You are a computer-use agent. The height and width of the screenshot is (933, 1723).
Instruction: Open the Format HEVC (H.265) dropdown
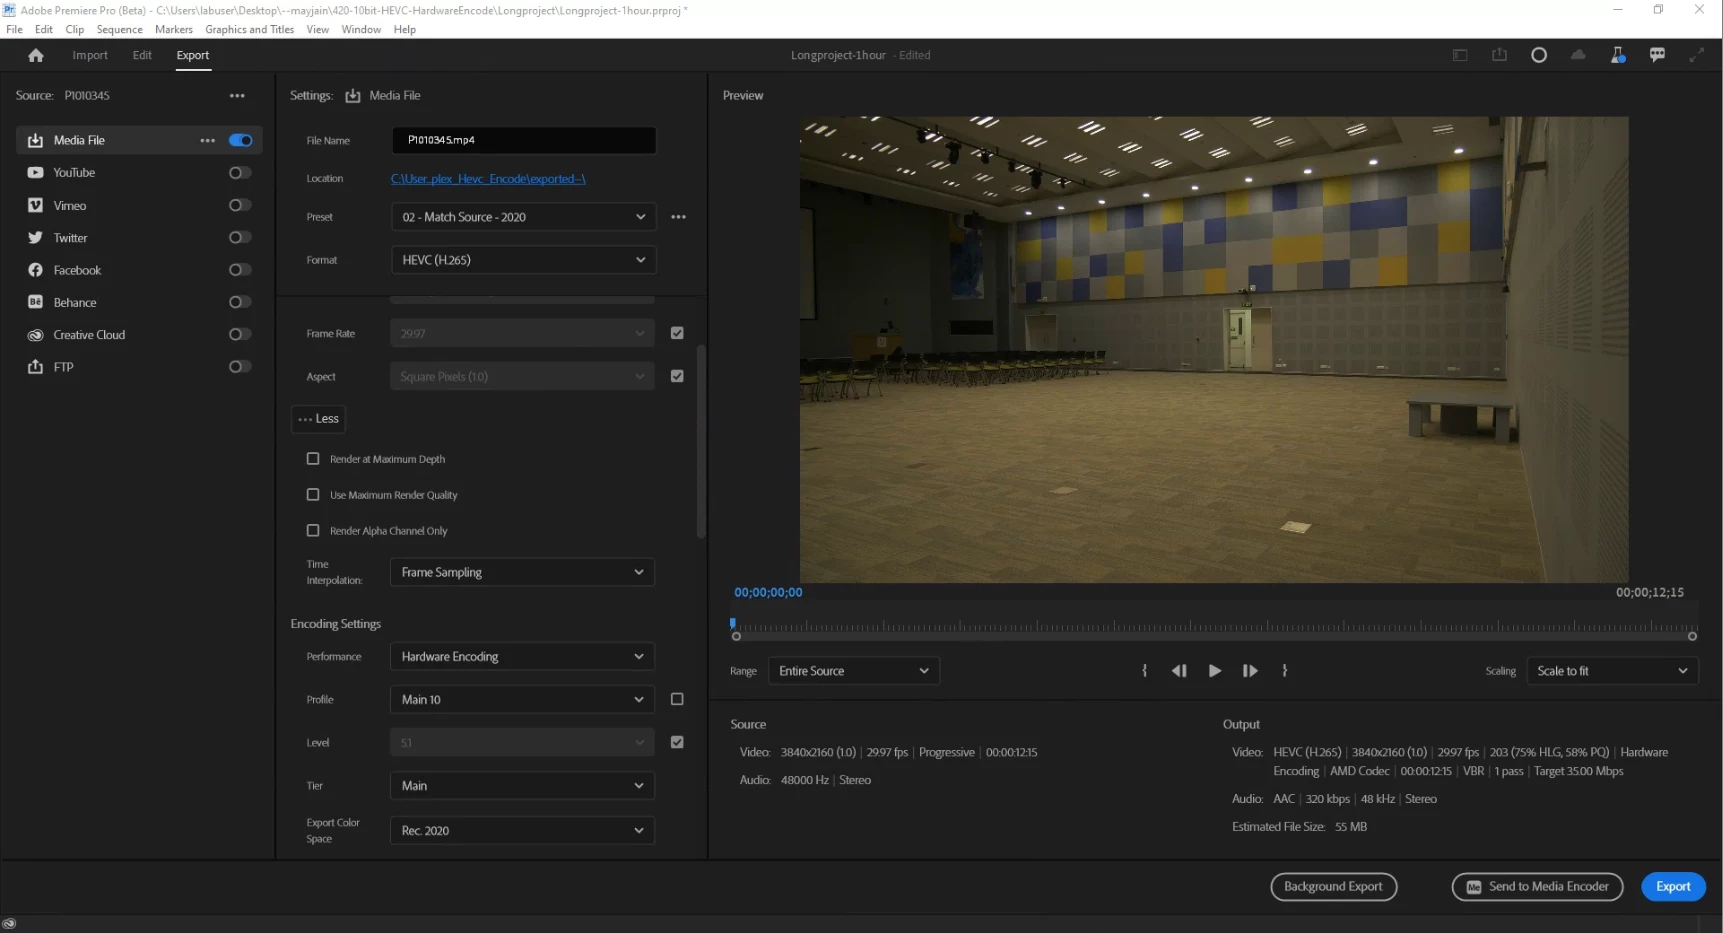point(523,260)
